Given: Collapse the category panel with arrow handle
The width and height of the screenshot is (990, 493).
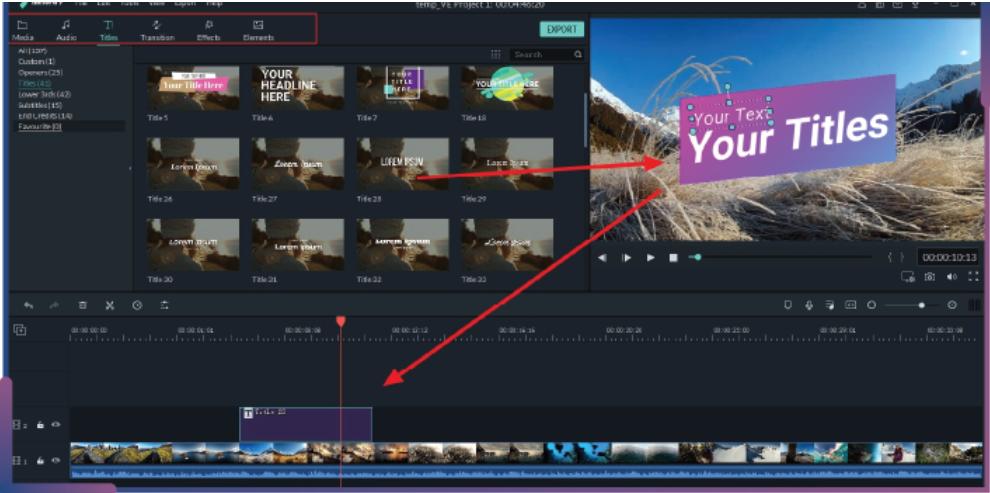Looking at the screenshot, I should click(130, 168).
